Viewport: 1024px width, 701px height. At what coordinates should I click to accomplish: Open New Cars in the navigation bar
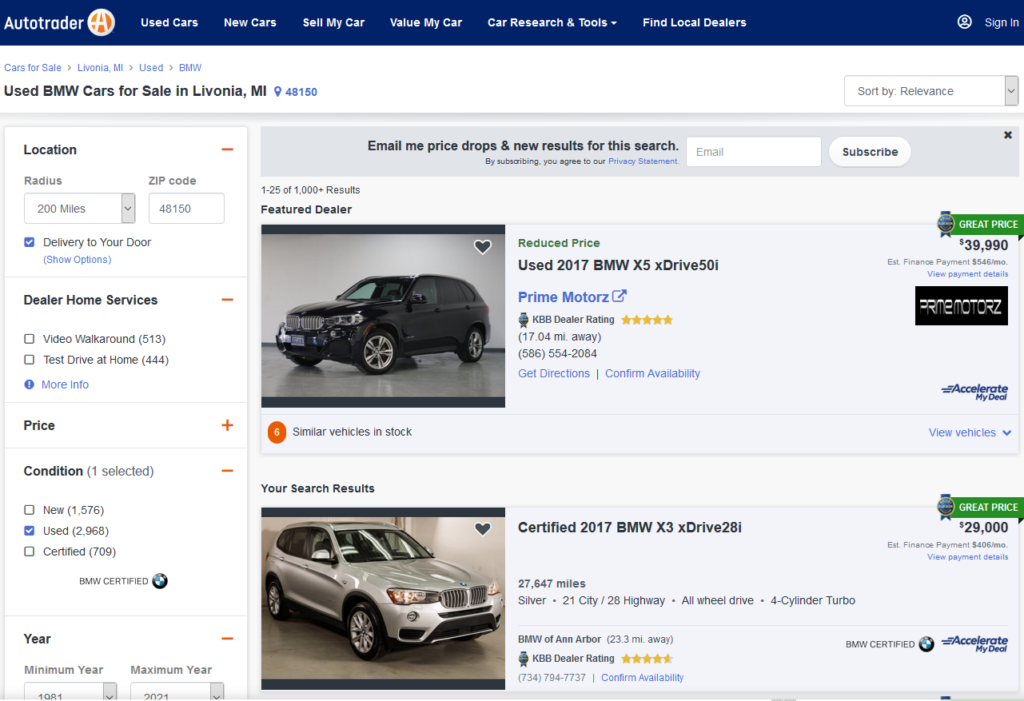pyautogui.click(x=250, y=22)
